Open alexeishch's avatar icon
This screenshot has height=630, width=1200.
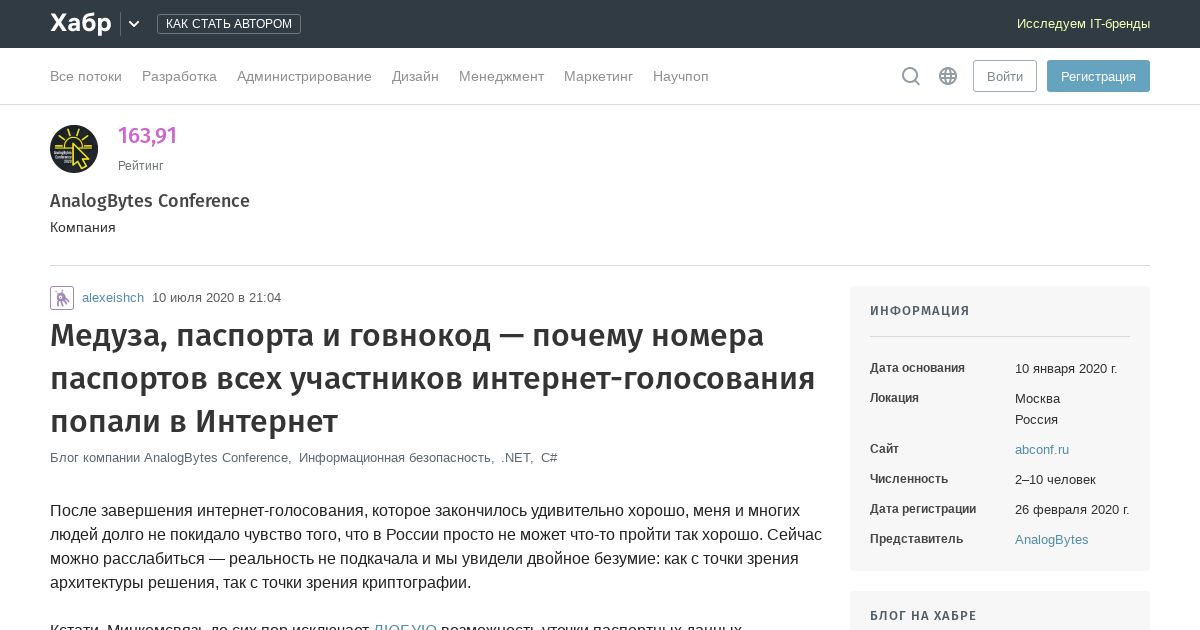click(x=62, y=298)
